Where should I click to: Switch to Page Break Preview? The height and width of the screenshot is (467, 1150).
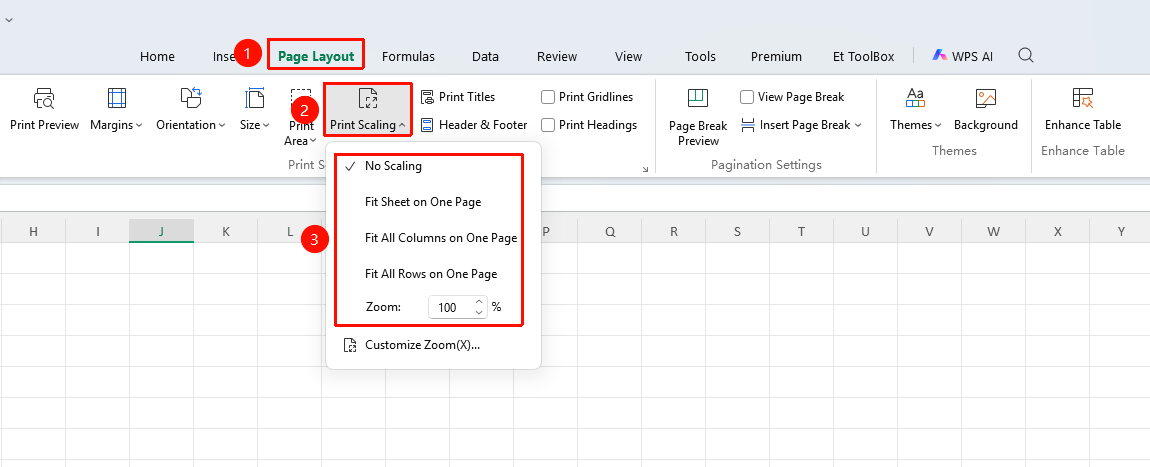point(697,117)
